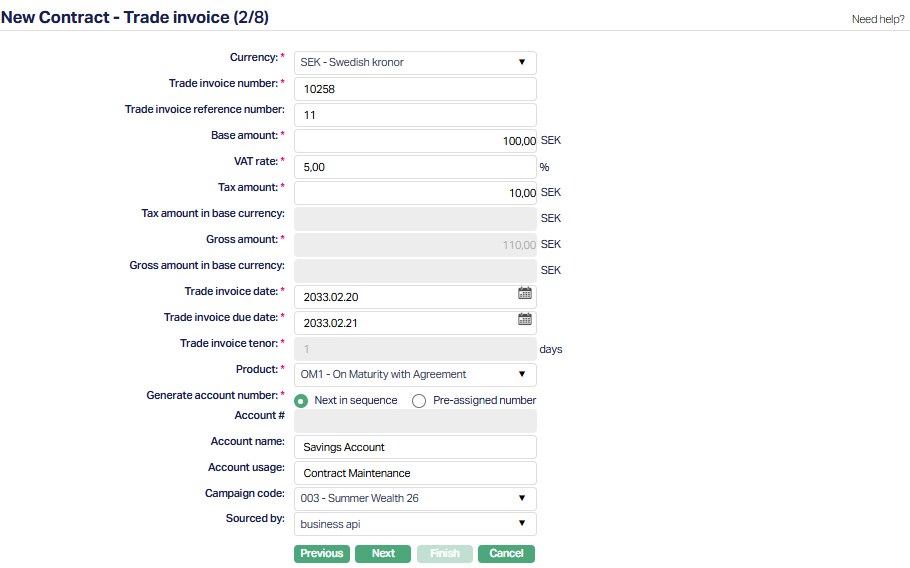Open the 'Need help?' link
Screen dimensions: 910x568
877,19
